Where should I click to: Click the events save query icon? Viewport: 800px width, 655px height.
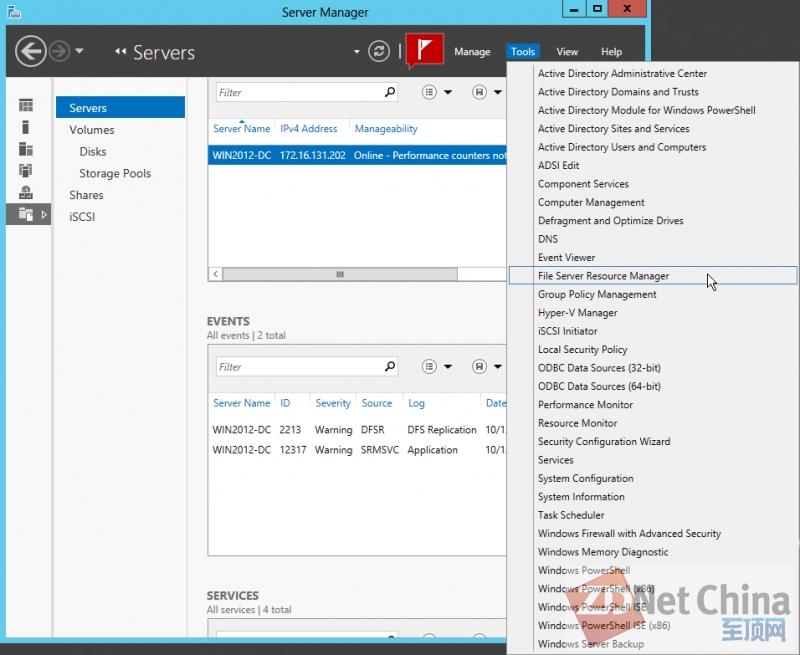tap(479, 366)
